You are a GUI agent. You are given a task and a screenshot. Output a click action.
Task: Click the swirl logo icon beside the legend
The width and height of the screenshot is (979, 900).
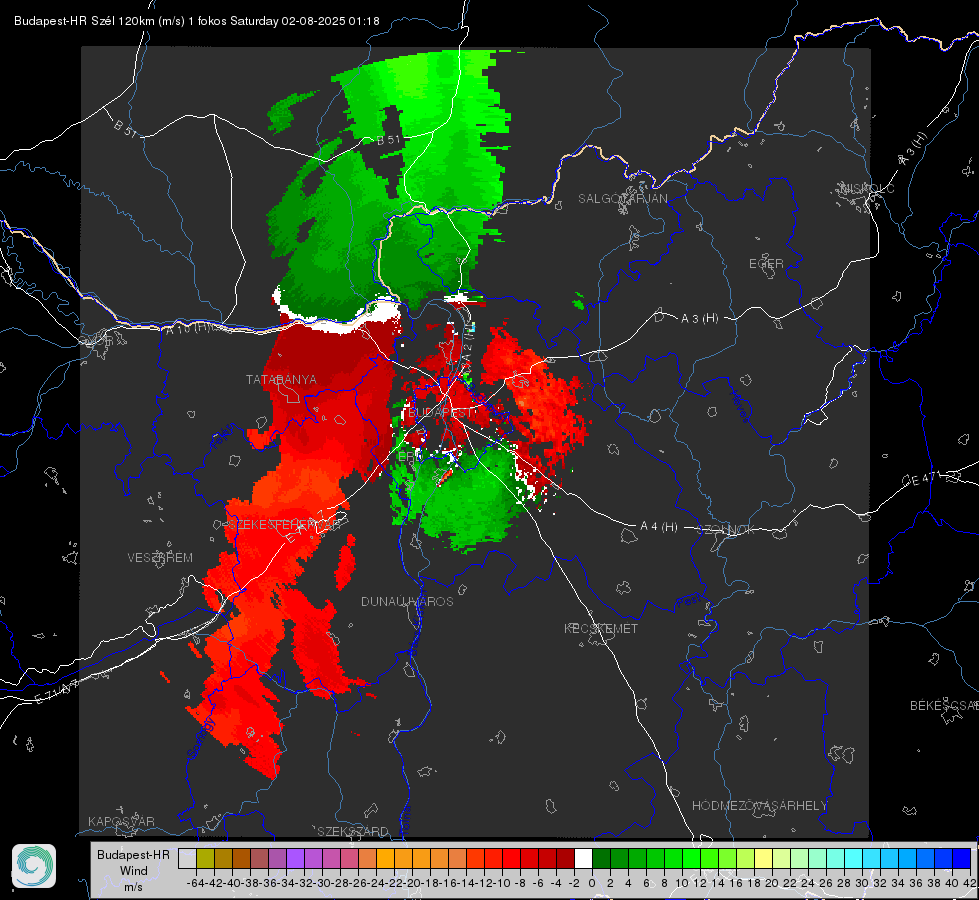34,866
